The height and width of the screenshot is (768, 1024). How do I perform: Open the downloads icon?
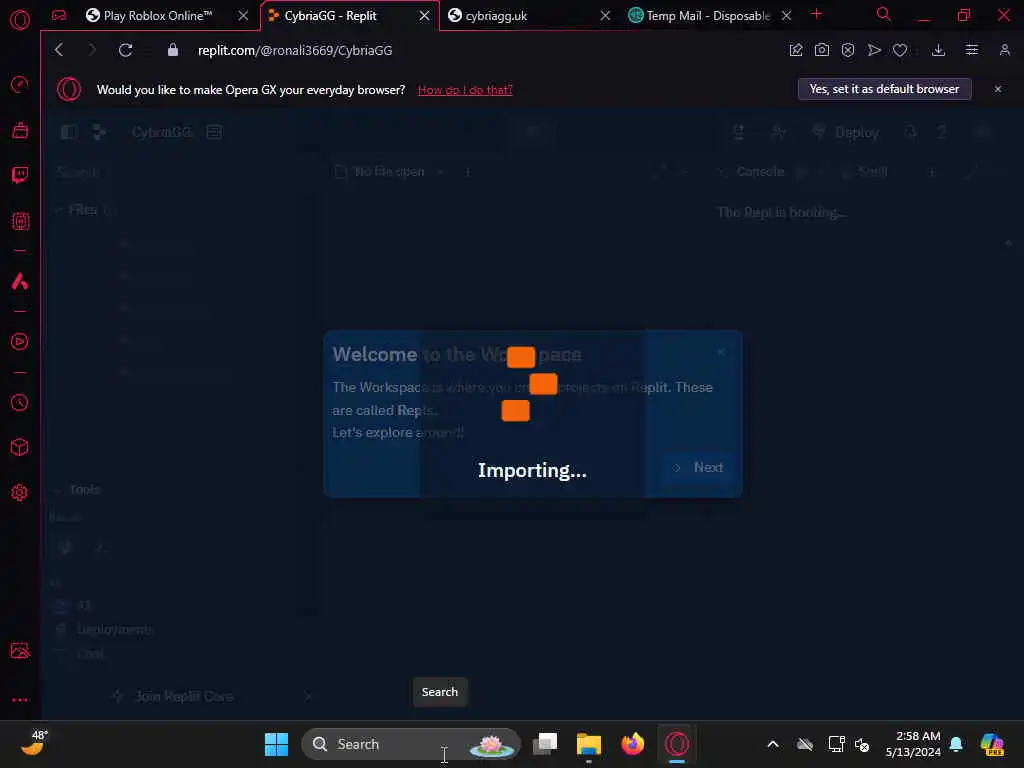(938, 50)
